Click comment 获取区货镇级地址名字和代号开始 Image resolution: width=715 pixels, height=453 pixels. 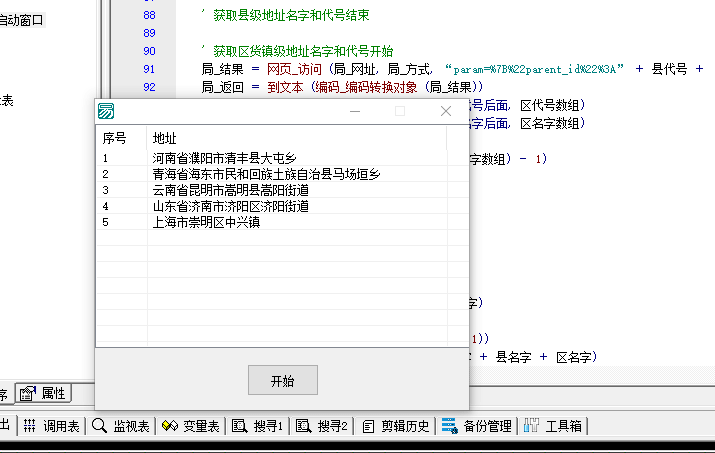pos(303,51)
